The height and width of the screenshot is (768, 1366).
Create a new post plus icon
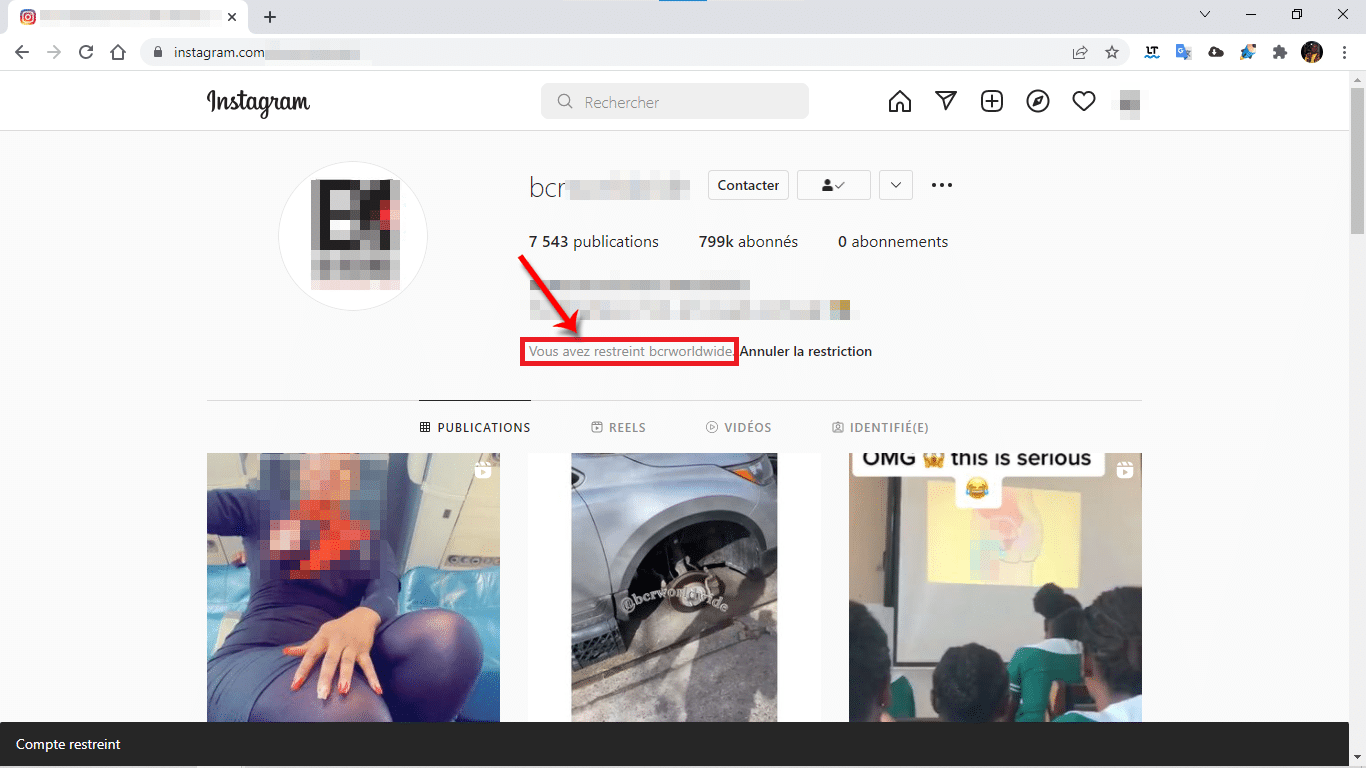coord(992,102)
